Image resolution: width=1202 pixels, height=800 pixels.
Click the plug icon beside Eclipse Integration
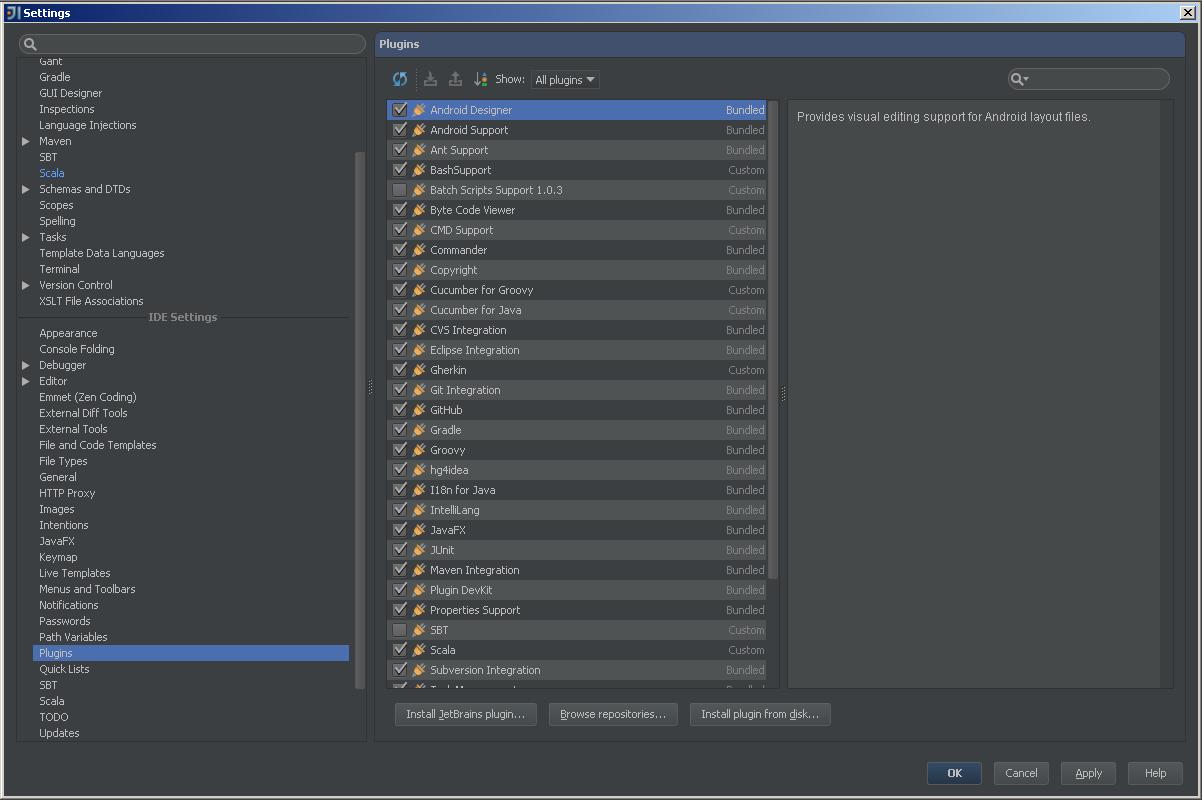point(419,350)
